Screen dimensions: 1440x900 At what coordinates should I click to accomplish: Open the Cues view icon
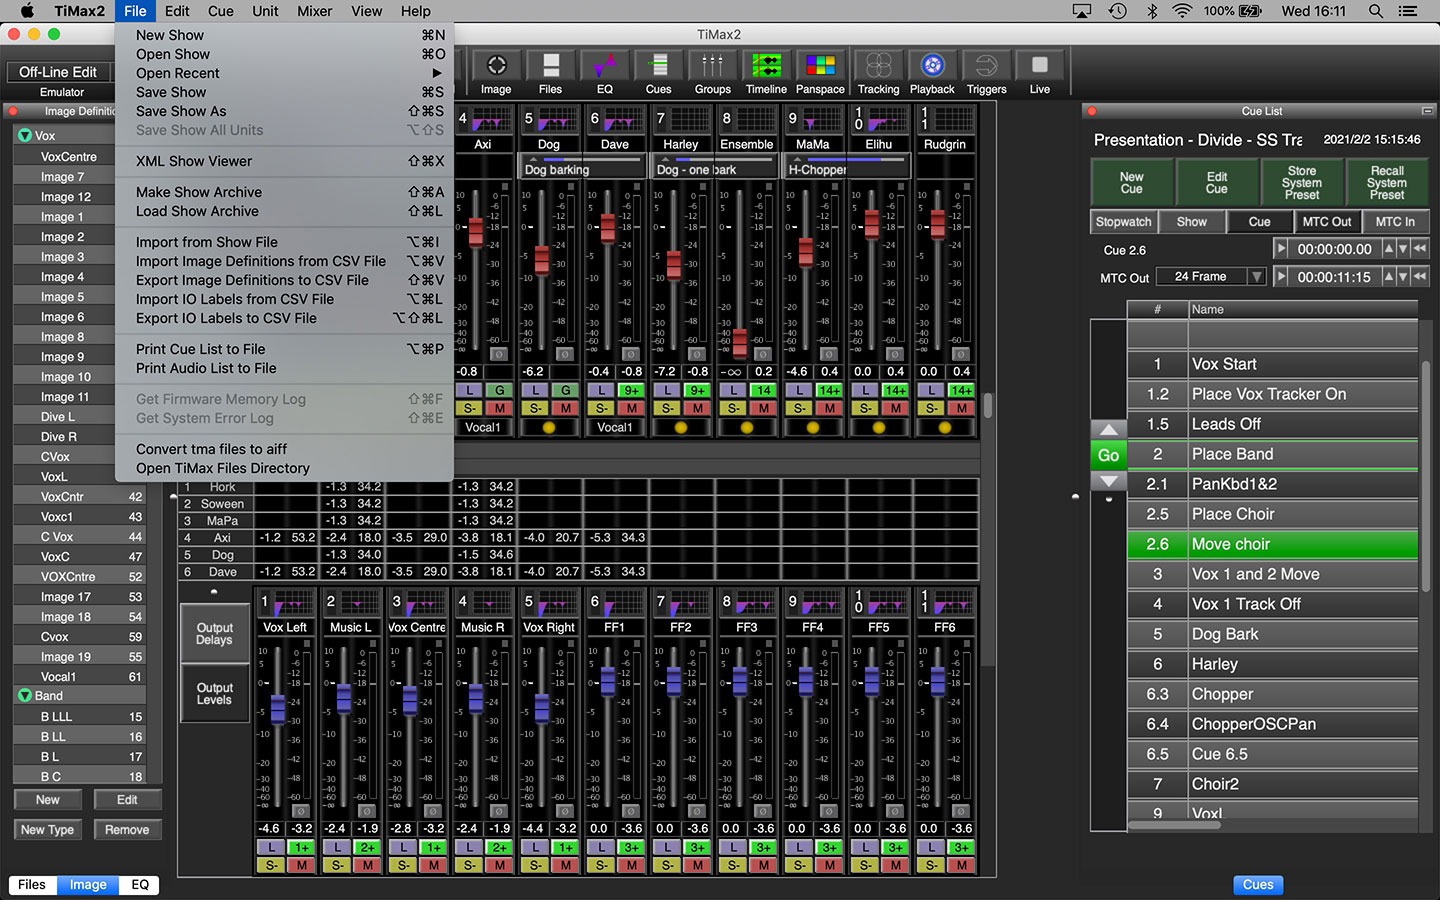pos(658,66)
